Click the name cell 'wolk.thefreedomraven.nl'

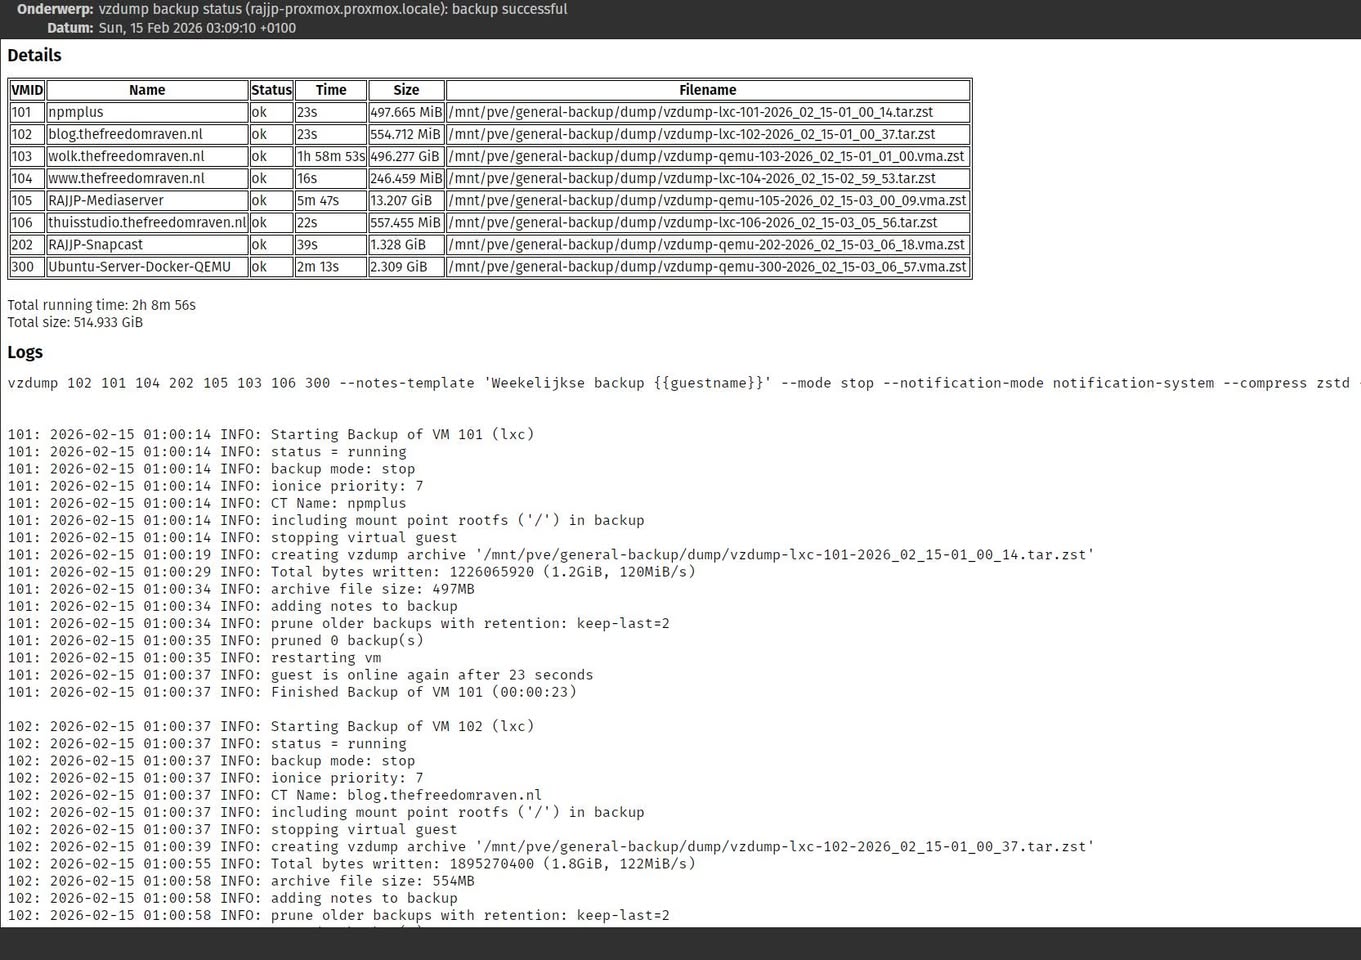[147, 156]
